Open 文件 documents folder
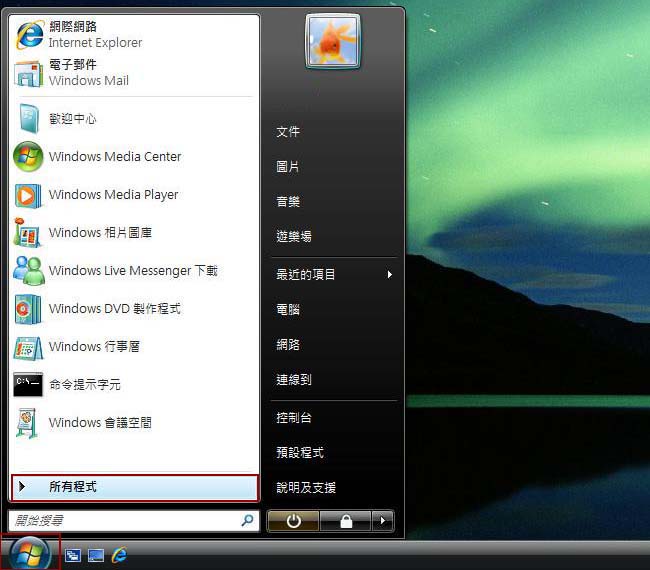Viewport: 650px width, 570px height. click(x=288, y=132)
